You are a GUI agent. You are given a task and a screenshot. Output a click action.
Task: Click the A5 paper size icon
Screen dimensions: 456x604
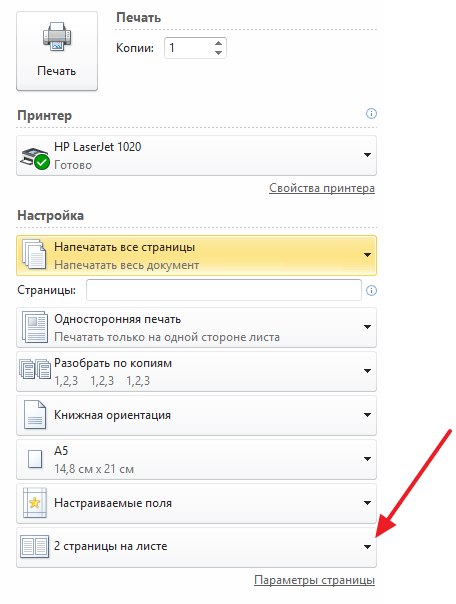[35, 459]
